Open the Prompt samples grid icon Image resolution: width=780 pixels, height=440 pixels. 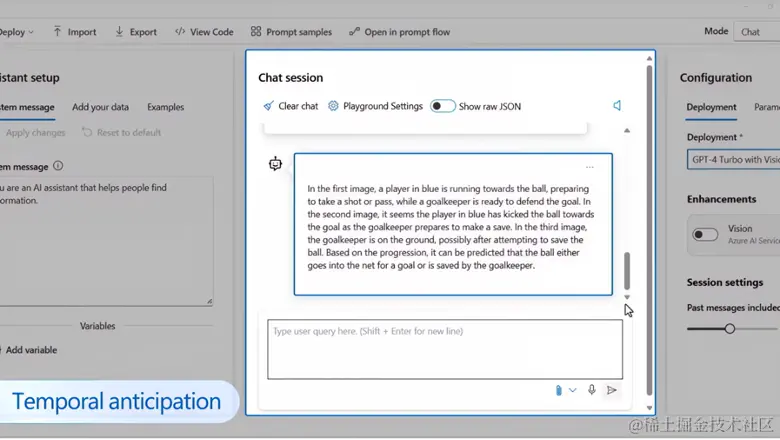coord(256,32)
